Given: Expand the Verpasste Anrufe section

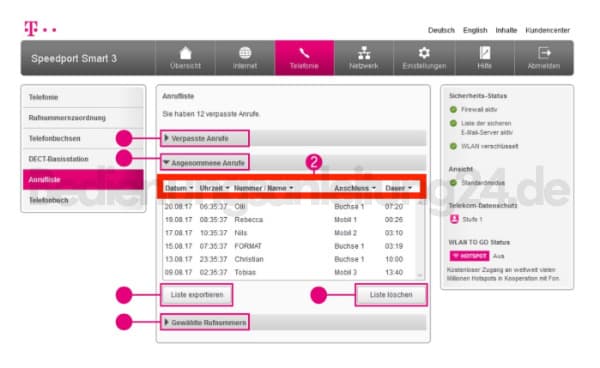Looking at the screenshot, I should (x=205, y=138).
